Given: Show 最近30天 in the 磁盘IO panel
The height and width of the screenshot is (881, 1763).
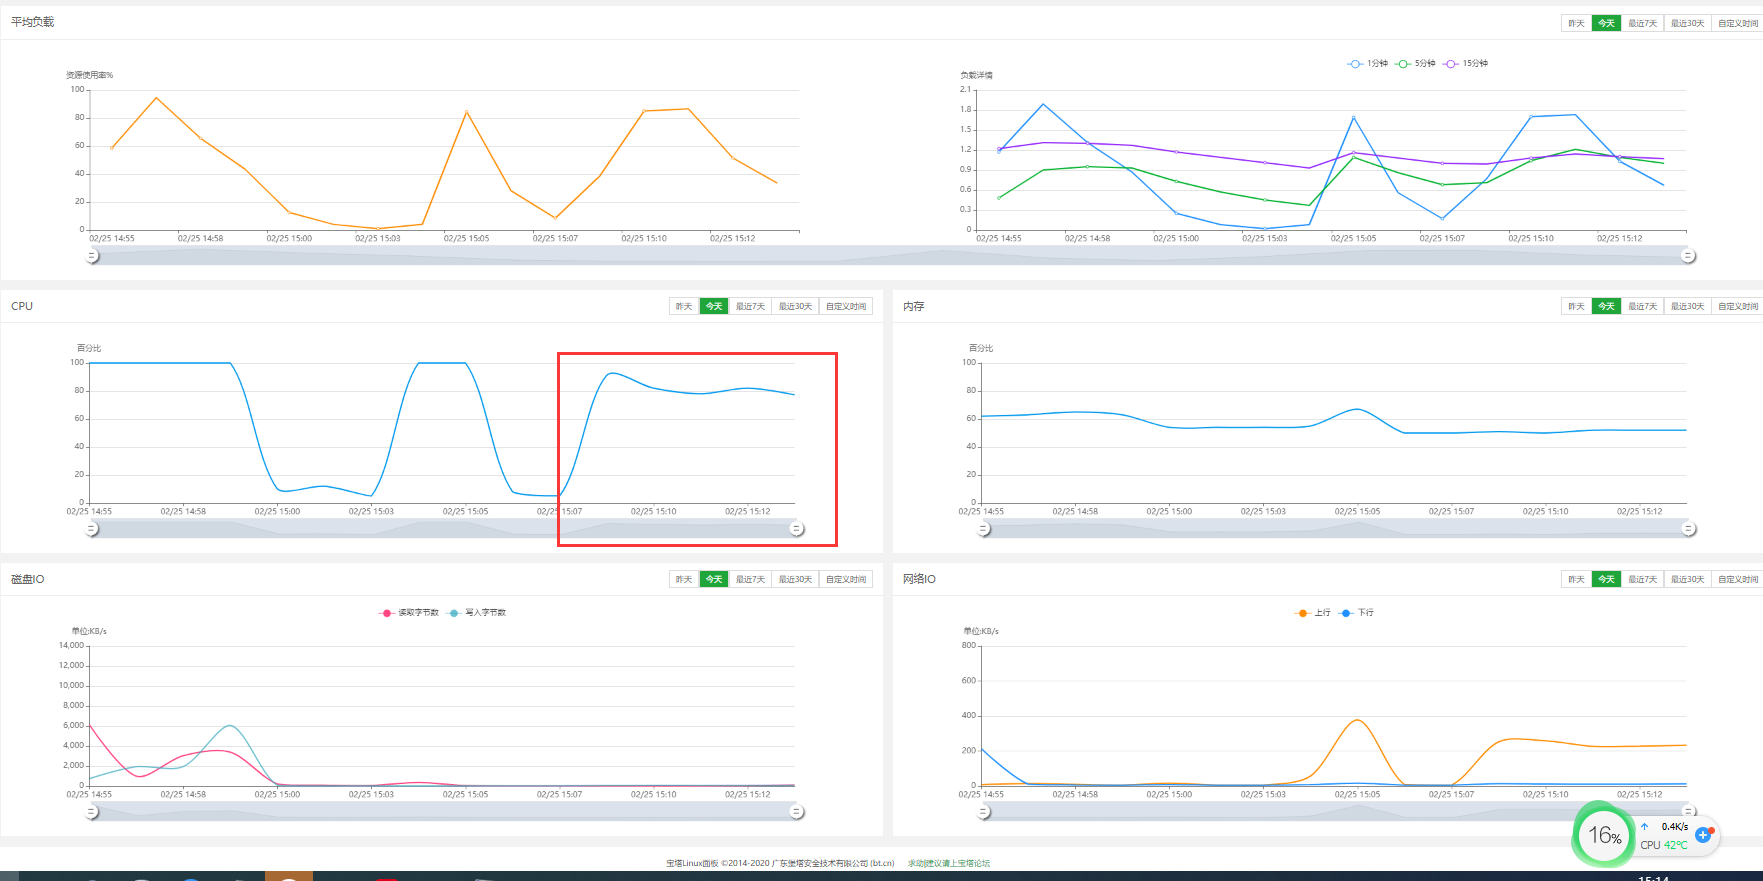Looking at the screenshot, I should pyautogui.click(x=795, y=579).
